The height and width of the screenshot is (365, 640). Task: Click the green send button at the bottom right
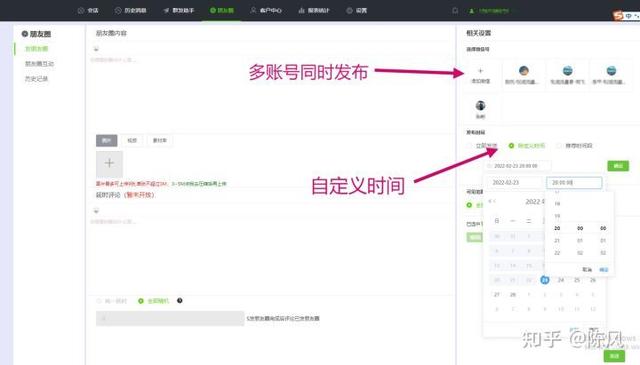pos(614,356)
